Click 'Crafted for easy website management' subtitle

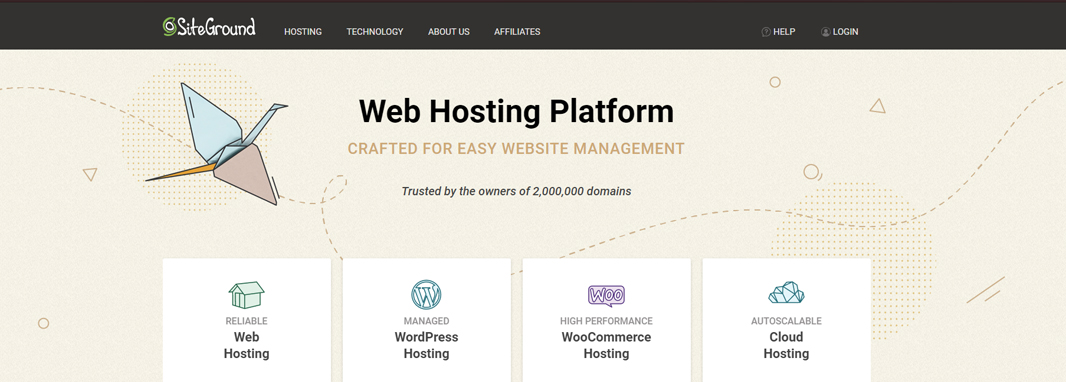(516, 148)
